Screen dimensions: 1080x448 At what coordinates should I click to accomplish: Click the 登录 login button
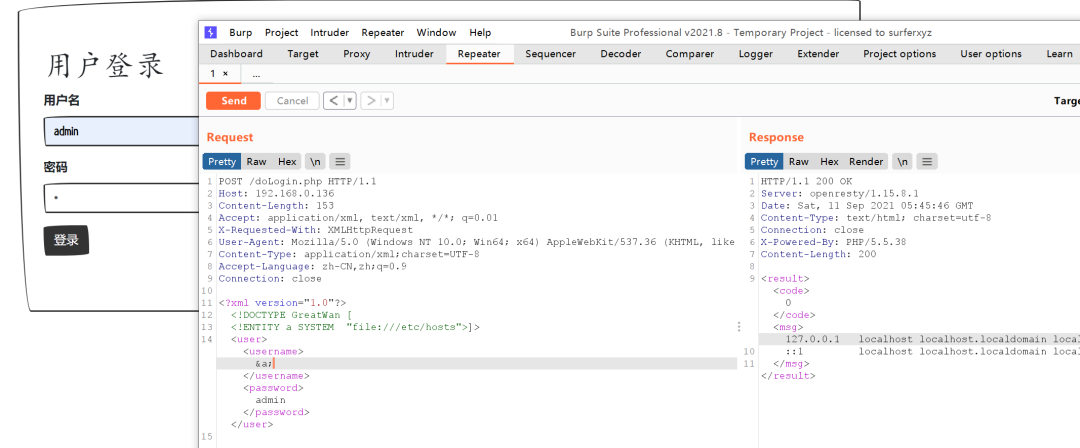coord(66,241)
